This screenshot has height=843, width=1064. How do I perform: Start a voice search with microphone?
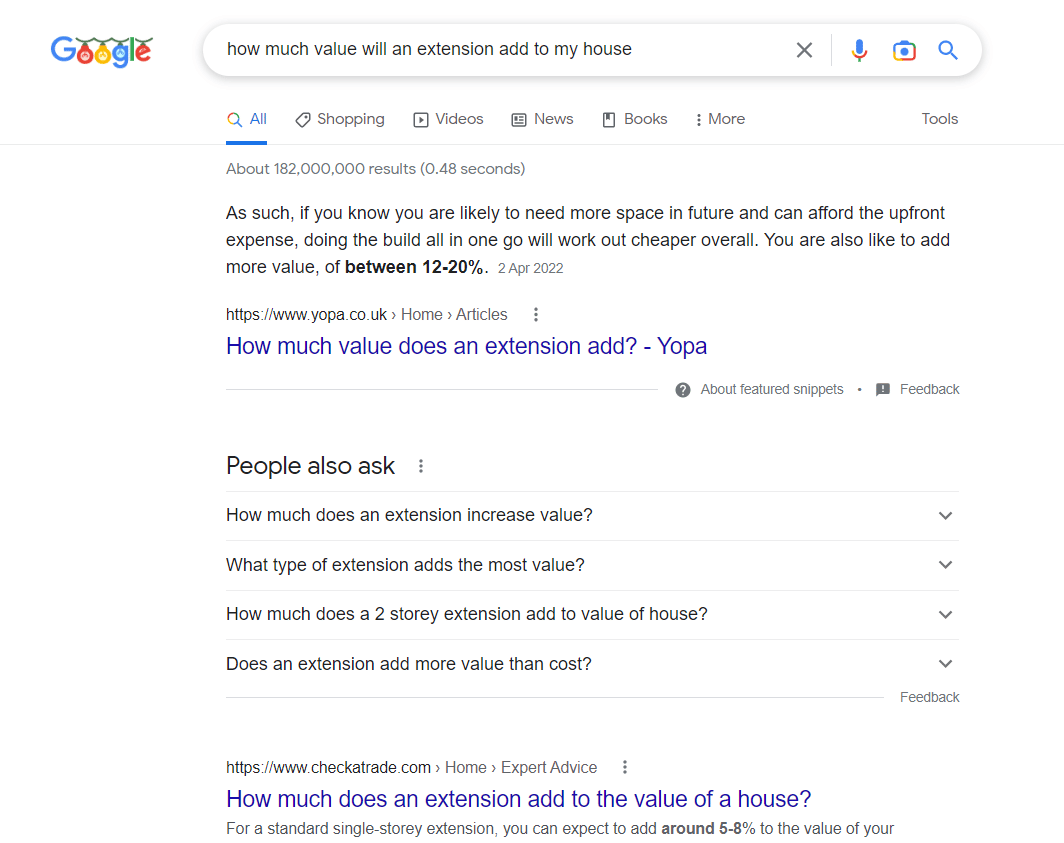point(859,50)
